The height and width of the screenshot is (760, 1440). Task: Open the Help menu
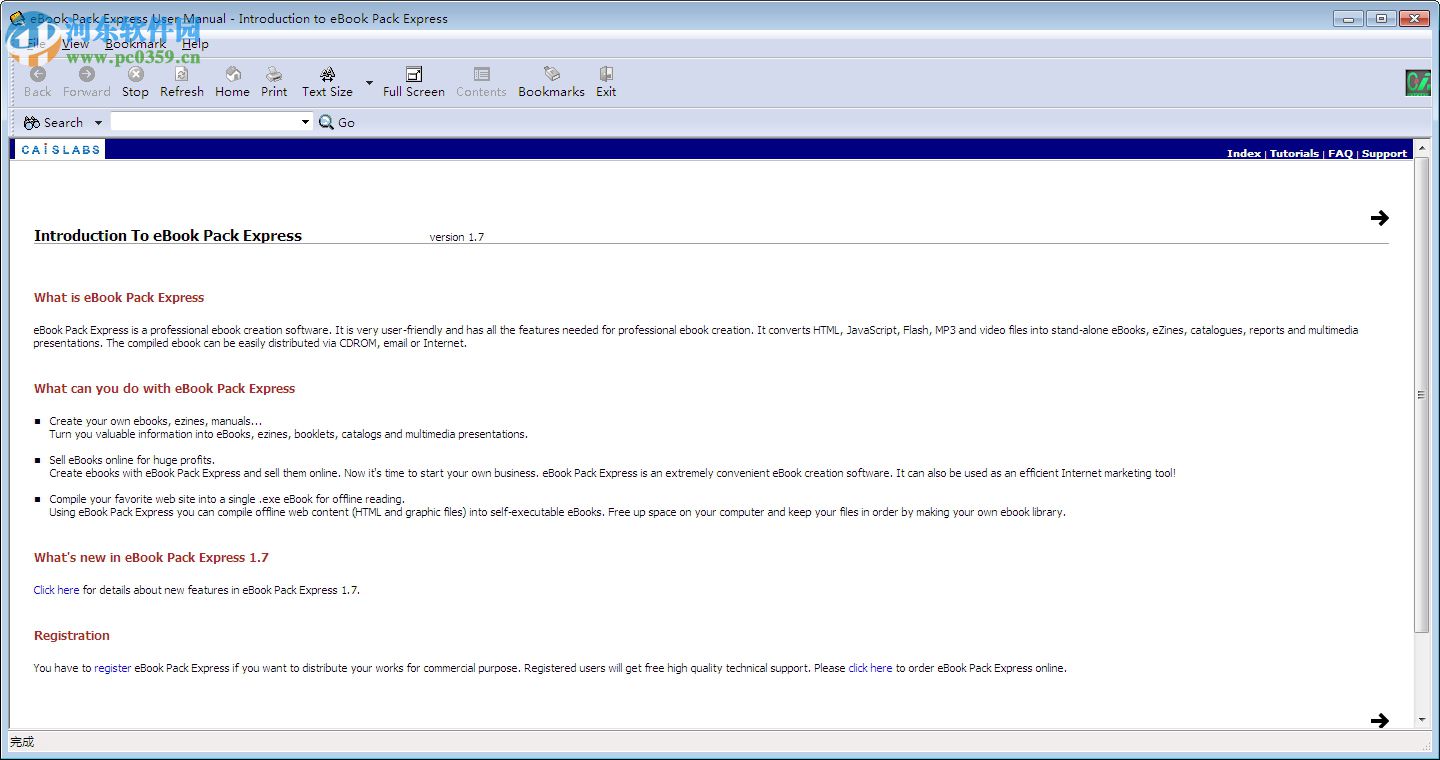195,43
